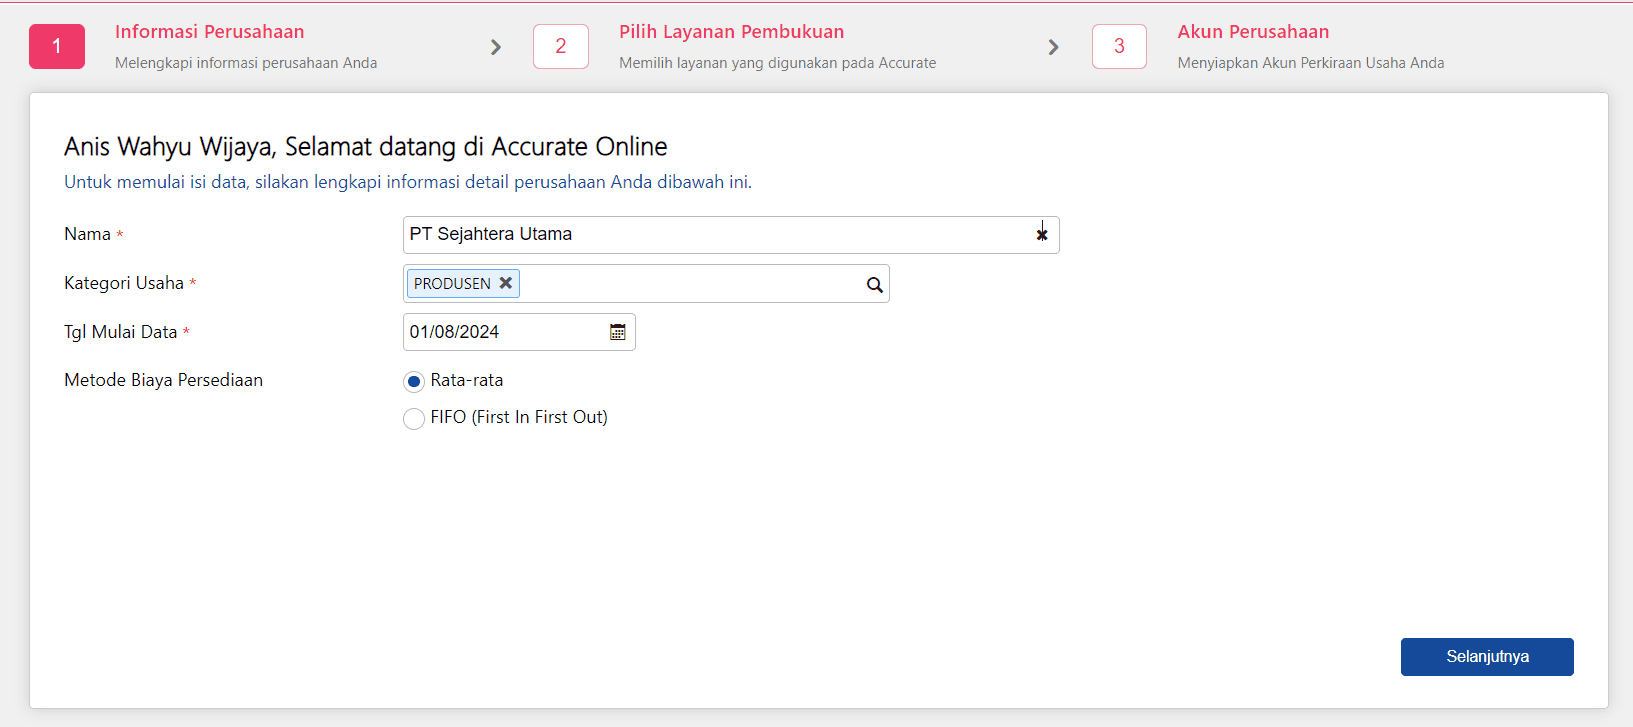Screen dimensions: 1633x727
Task: Choose the FIFO (First In First Out) option
Action: point(414,419)
